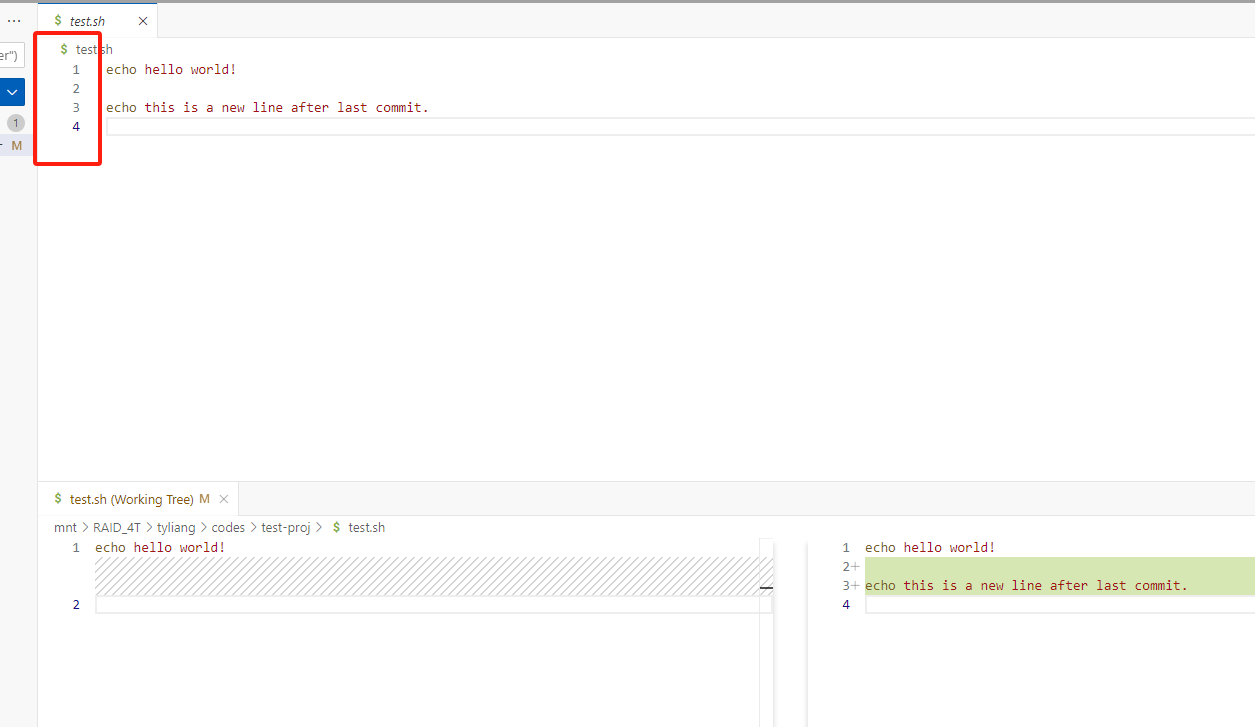The height and width of the screenshot is (727, 1255).
Task: Click the added green new line text
Action: 1026,586
